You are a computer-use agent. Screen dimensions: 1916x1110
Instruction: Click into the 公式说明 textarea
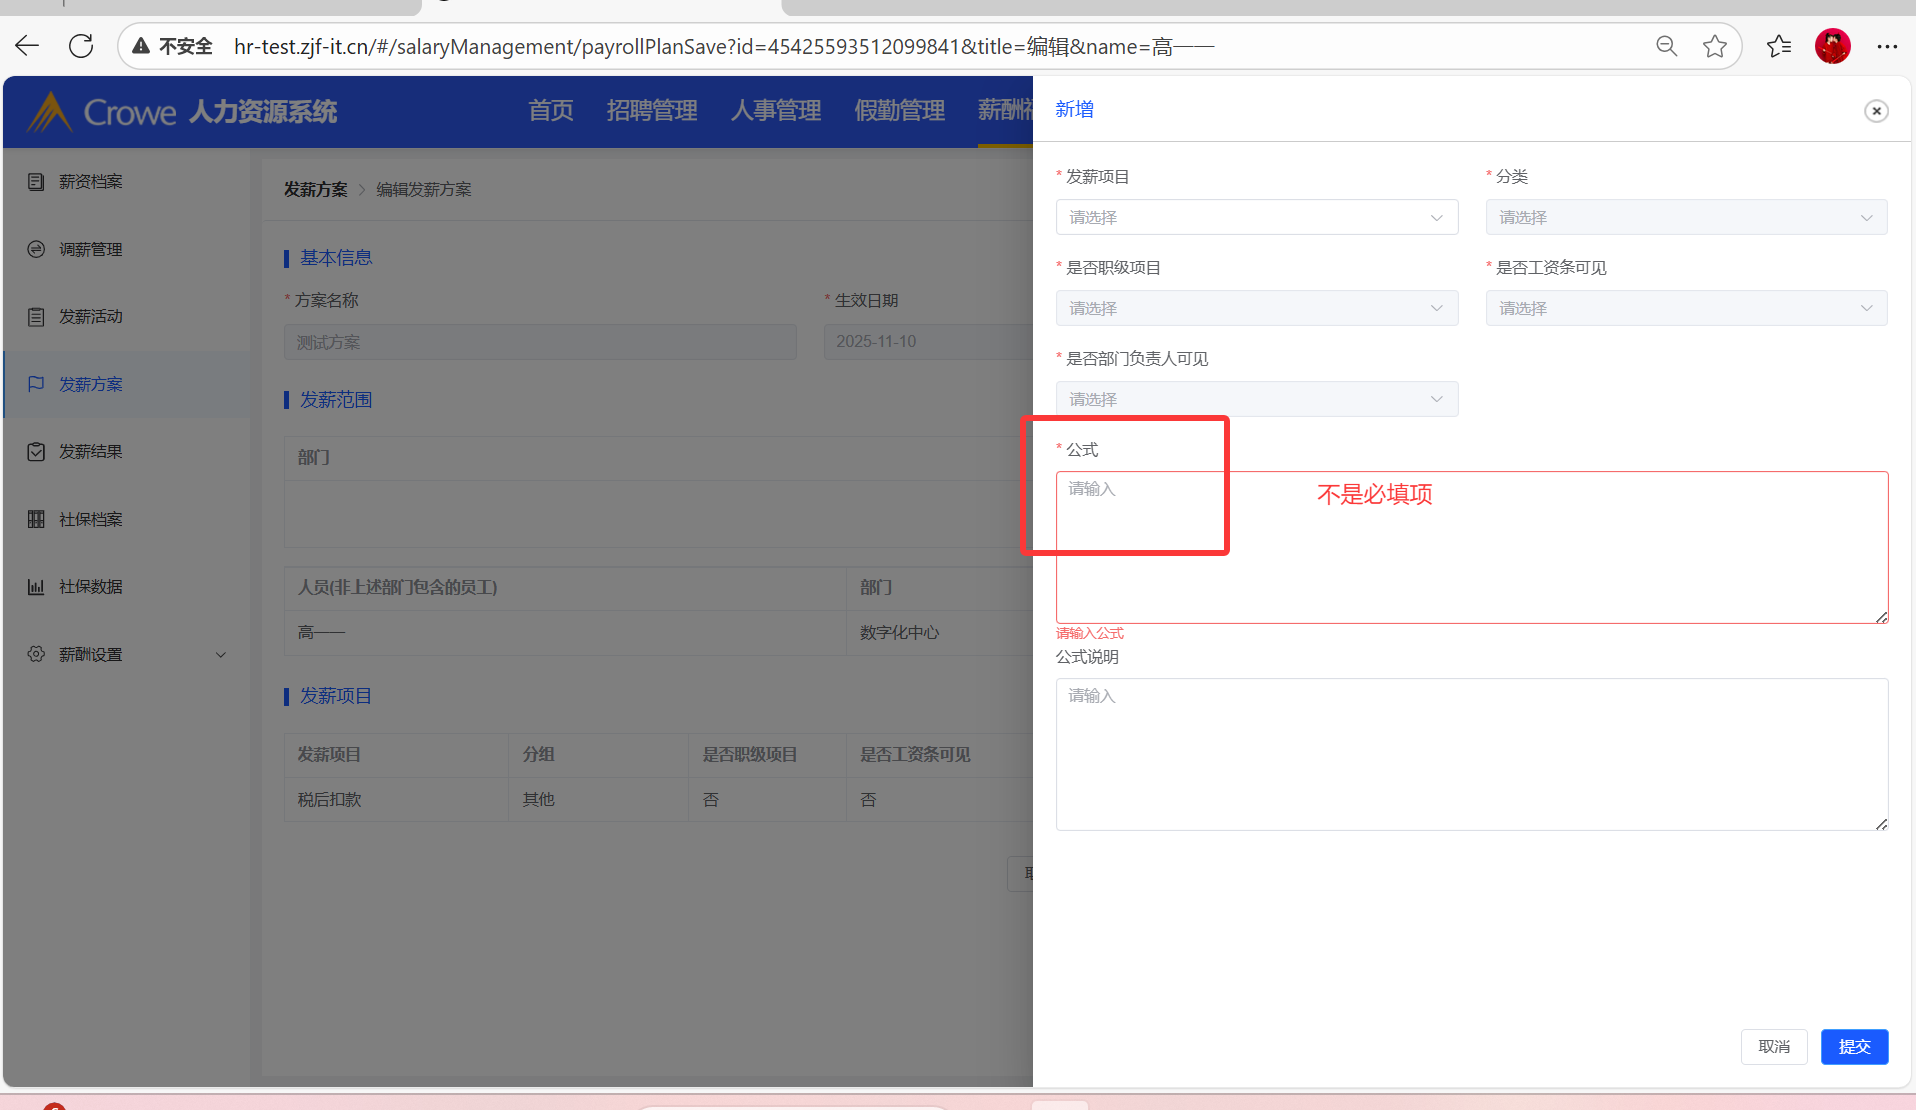1472,754
